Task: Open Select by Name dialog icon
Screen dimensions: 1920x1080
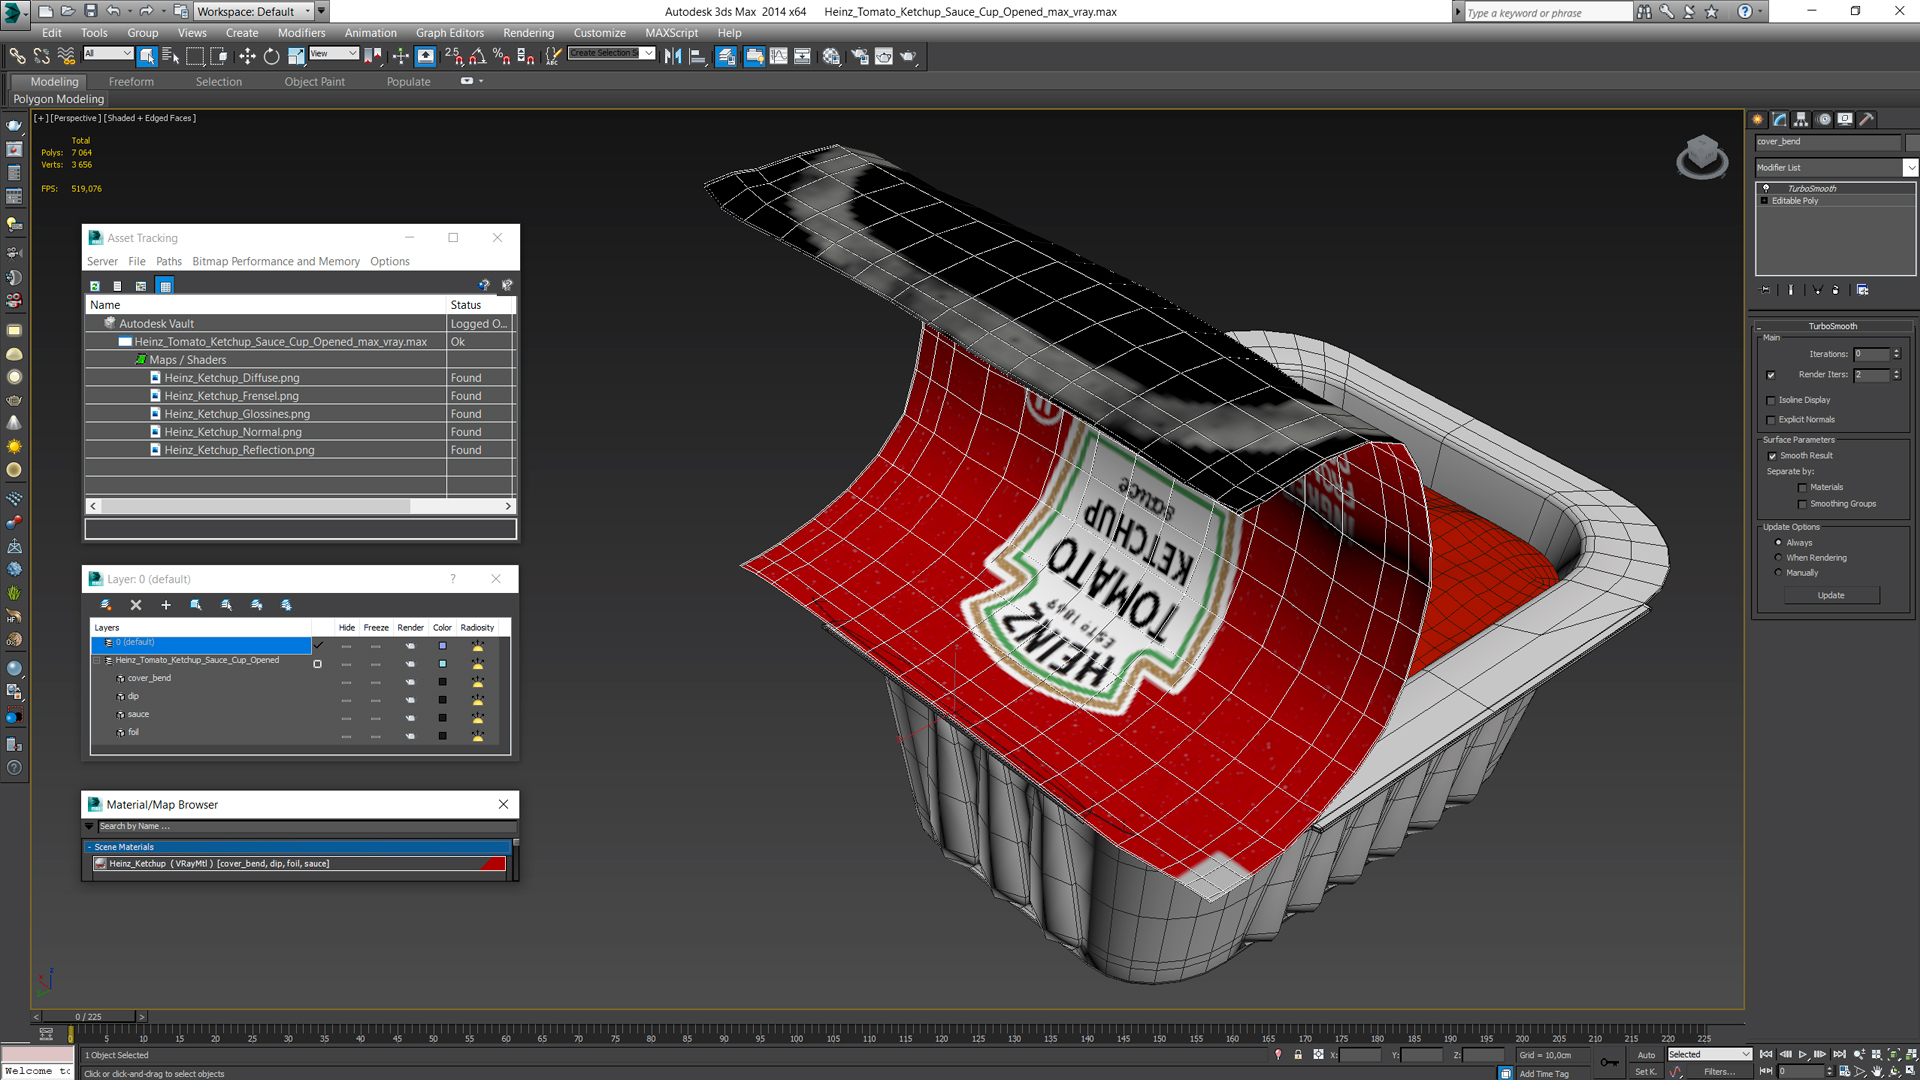Action: (171, 56)
